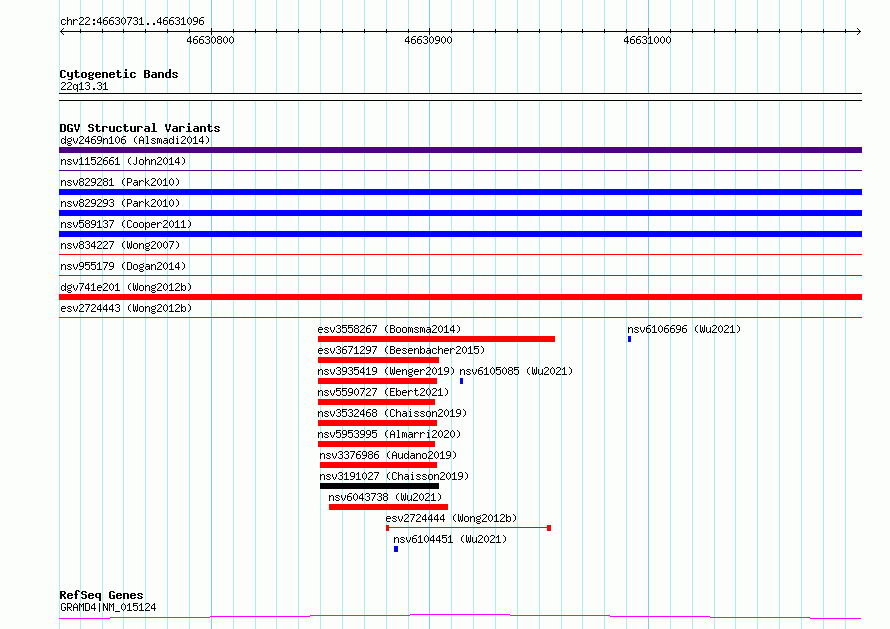The image size is (890, 629).
Task: Select the nsv1152661 (John2014) label
Action: click(123, 161)
